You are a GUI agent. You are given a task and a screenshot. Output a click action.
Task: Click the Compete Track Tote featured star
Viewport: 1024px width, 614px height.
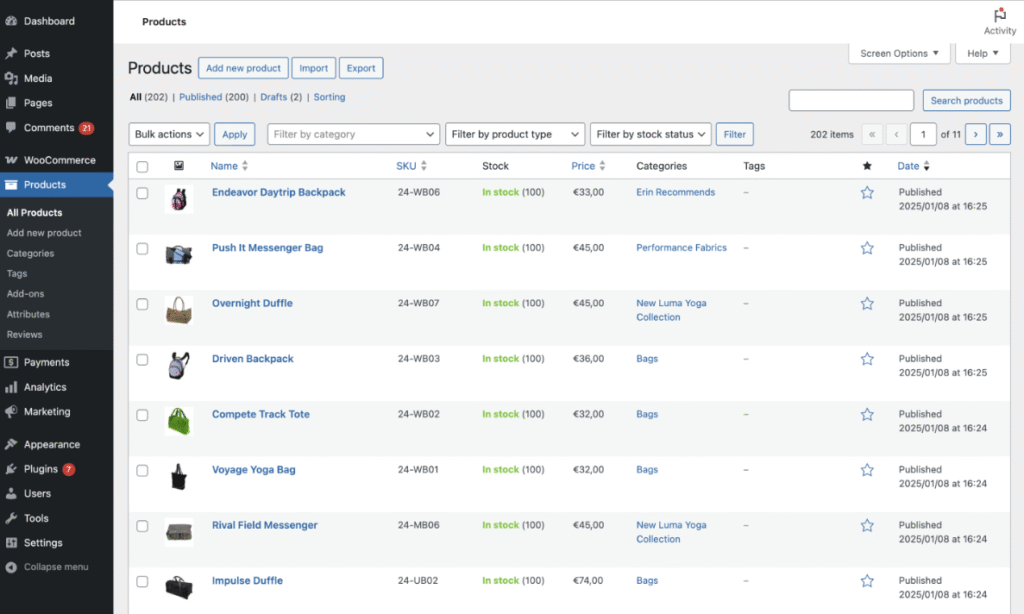click(x=867, y=415)
